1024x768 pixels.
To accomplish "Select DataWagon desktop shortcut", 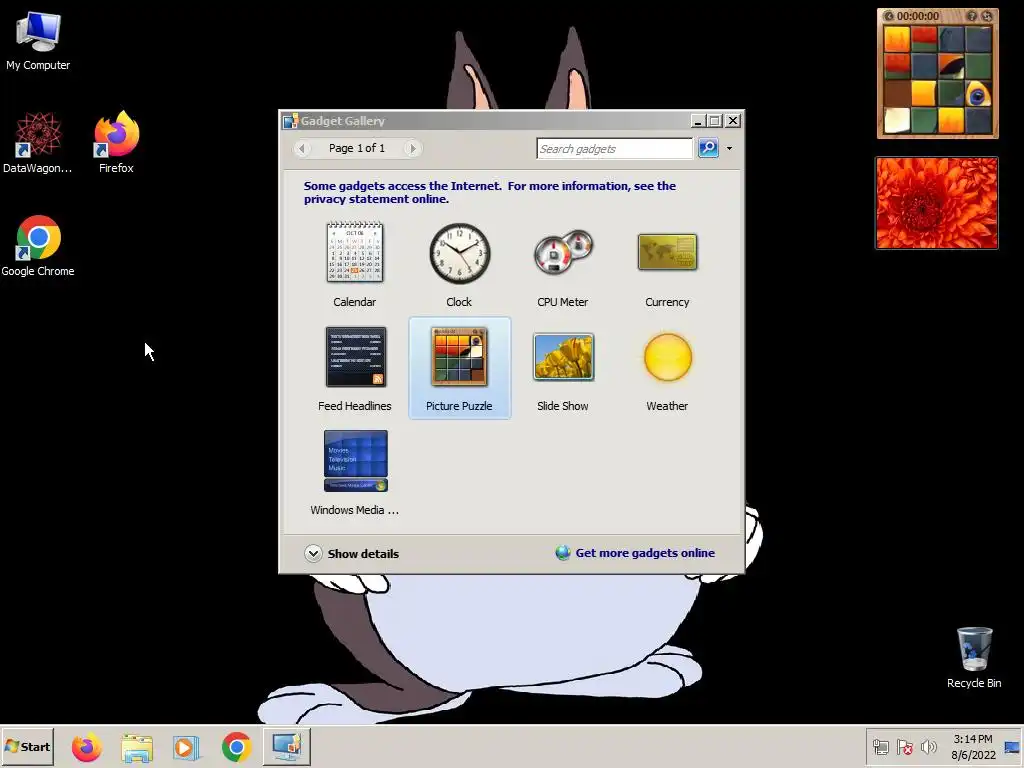I will pos(38,142).
